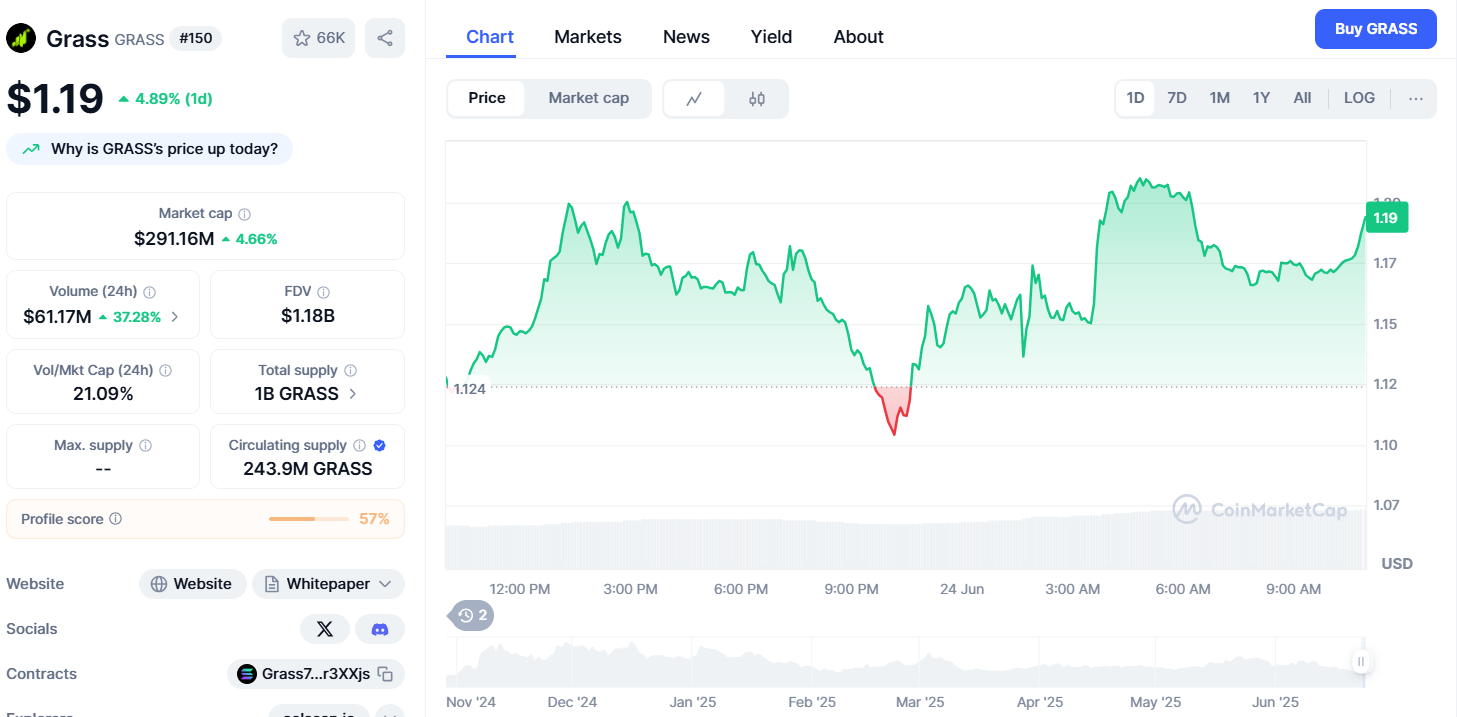Screen dimensions: 1457x717
Task: Click the 21.09% Vol/Mkt Cap value
Action: tap(103, 394)
